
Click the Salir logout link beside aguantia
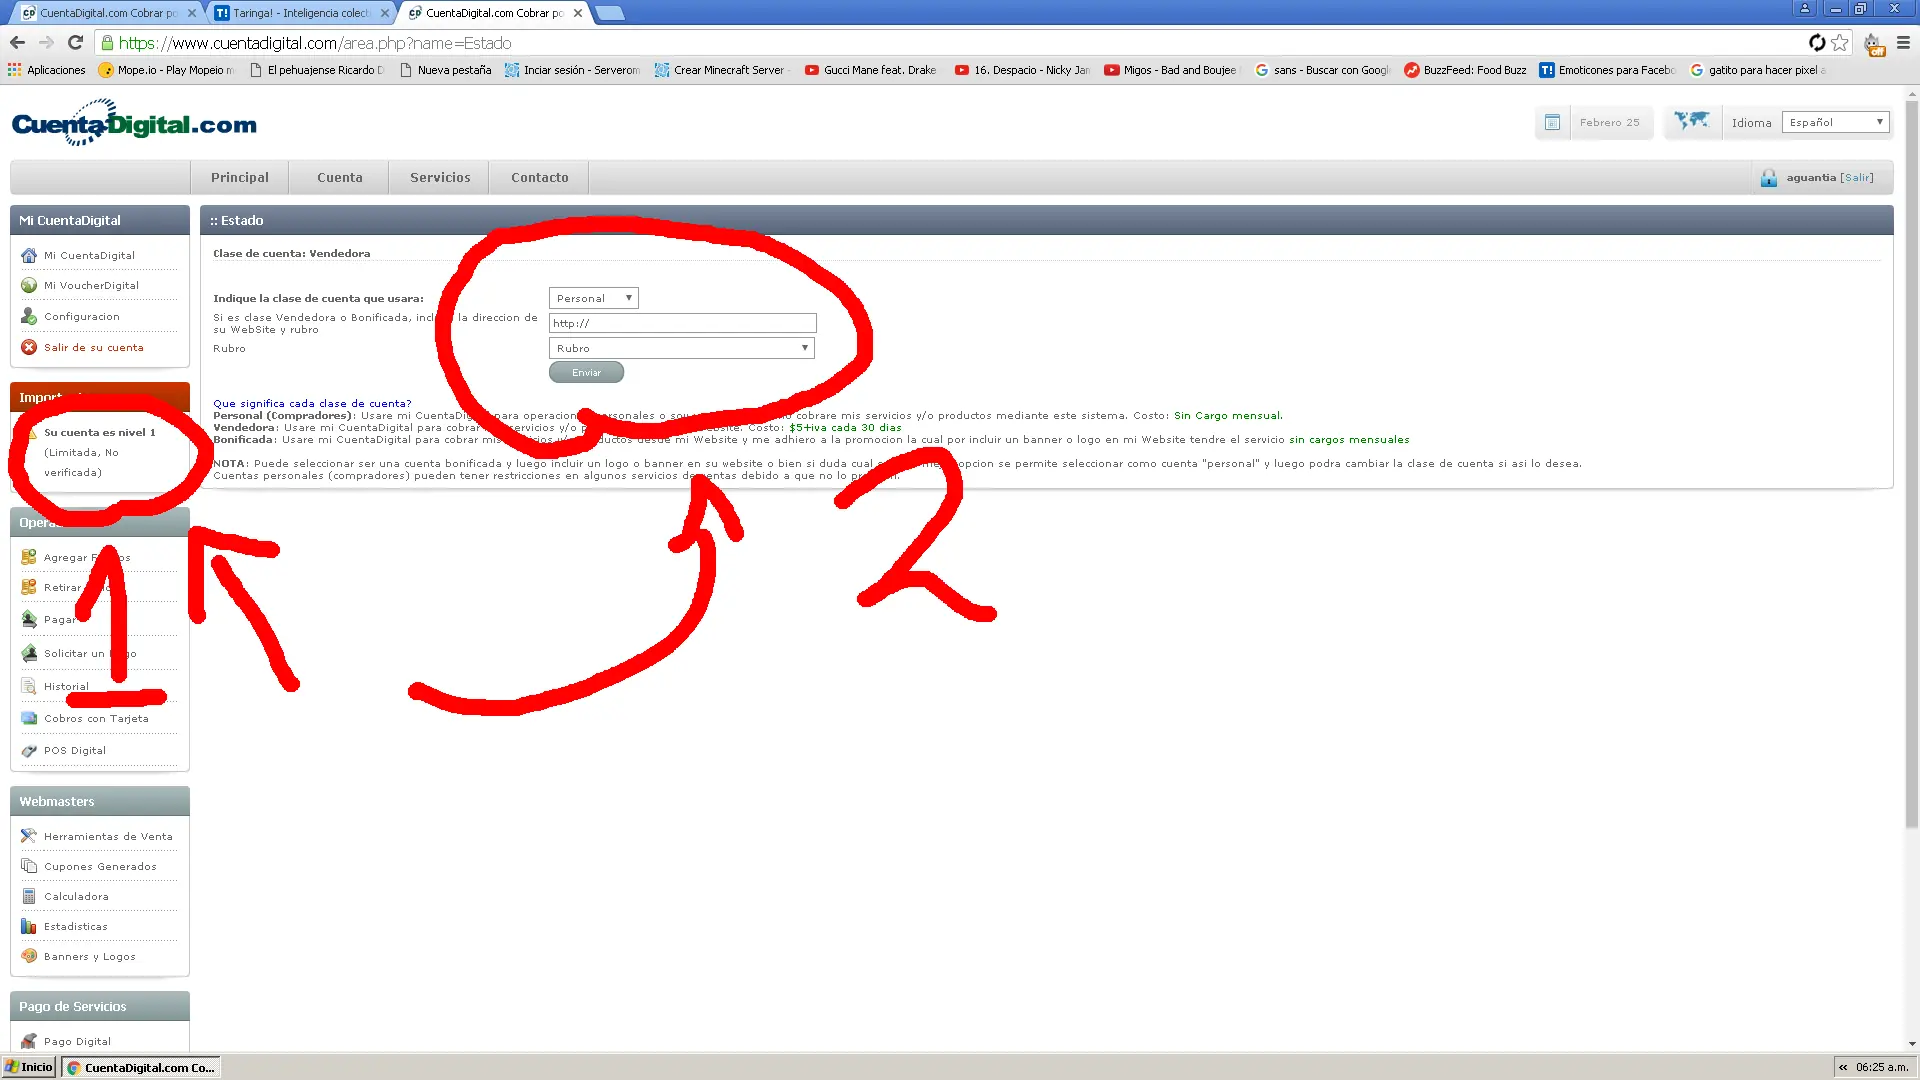click(1858, 178)
